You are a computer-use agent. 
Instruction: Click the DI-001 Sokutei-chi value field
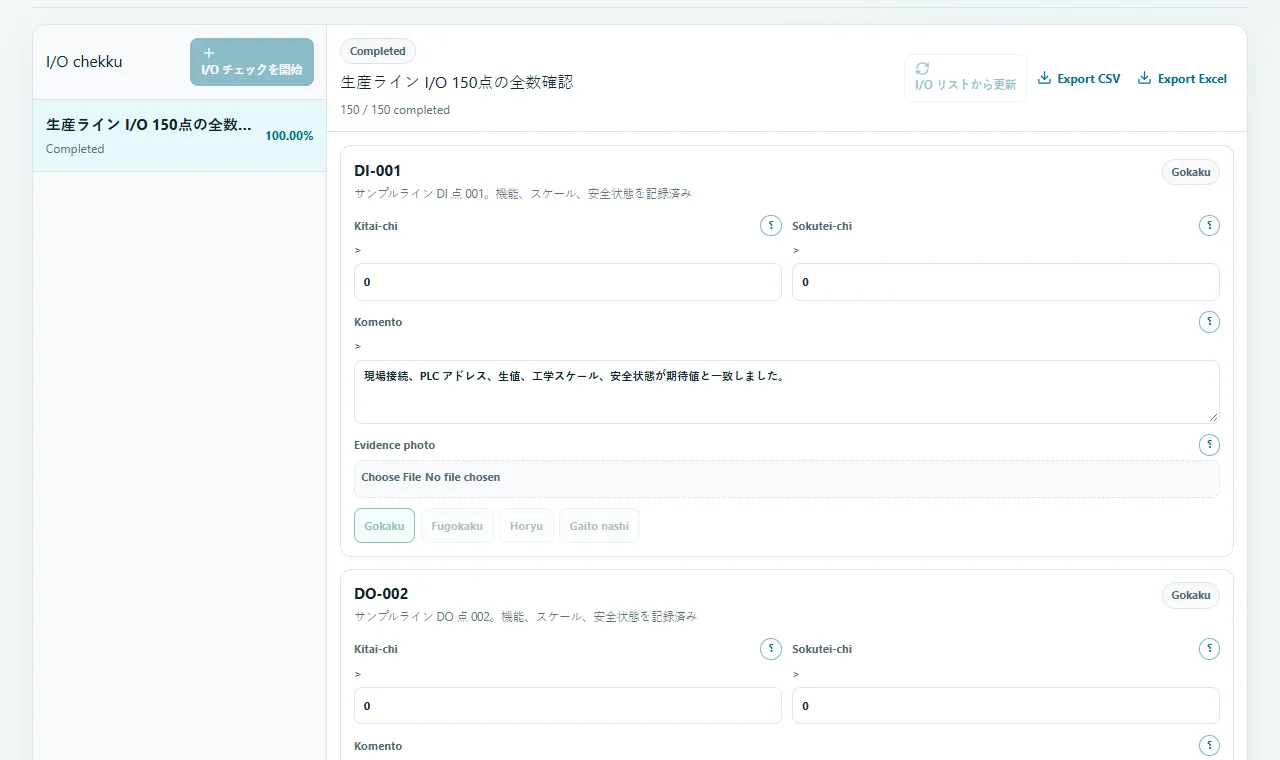[1006, 282]
